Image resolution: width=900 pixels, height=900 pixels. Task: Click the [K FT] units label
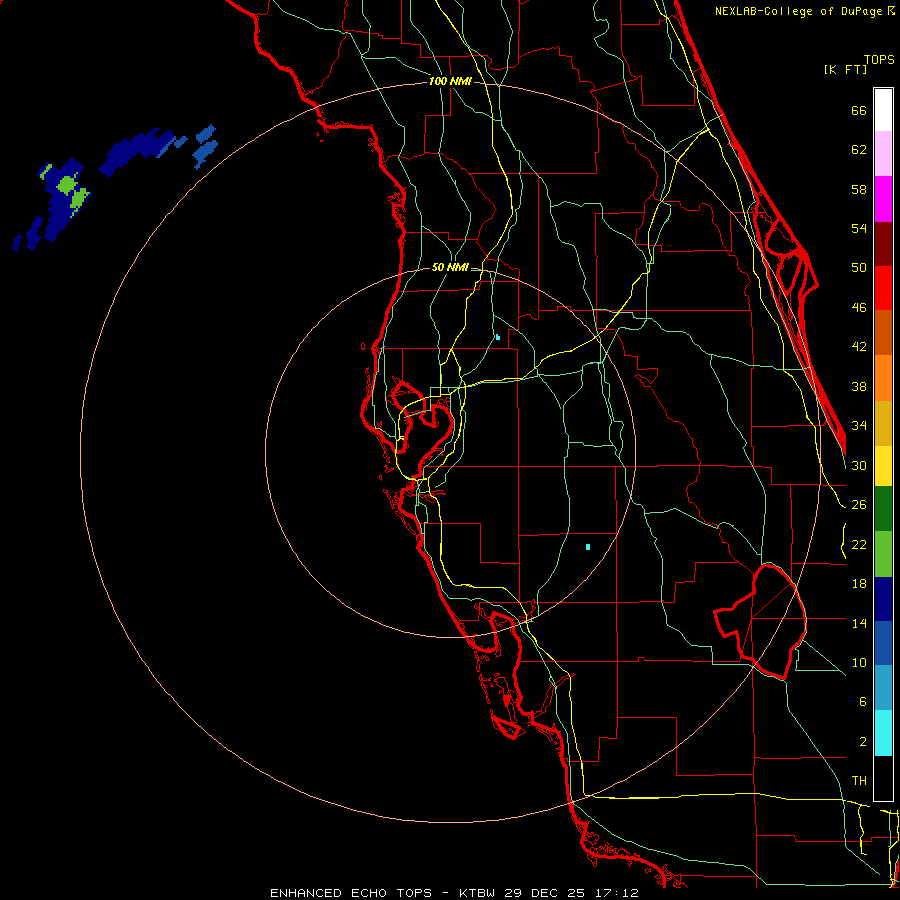(x=845, y=69)
